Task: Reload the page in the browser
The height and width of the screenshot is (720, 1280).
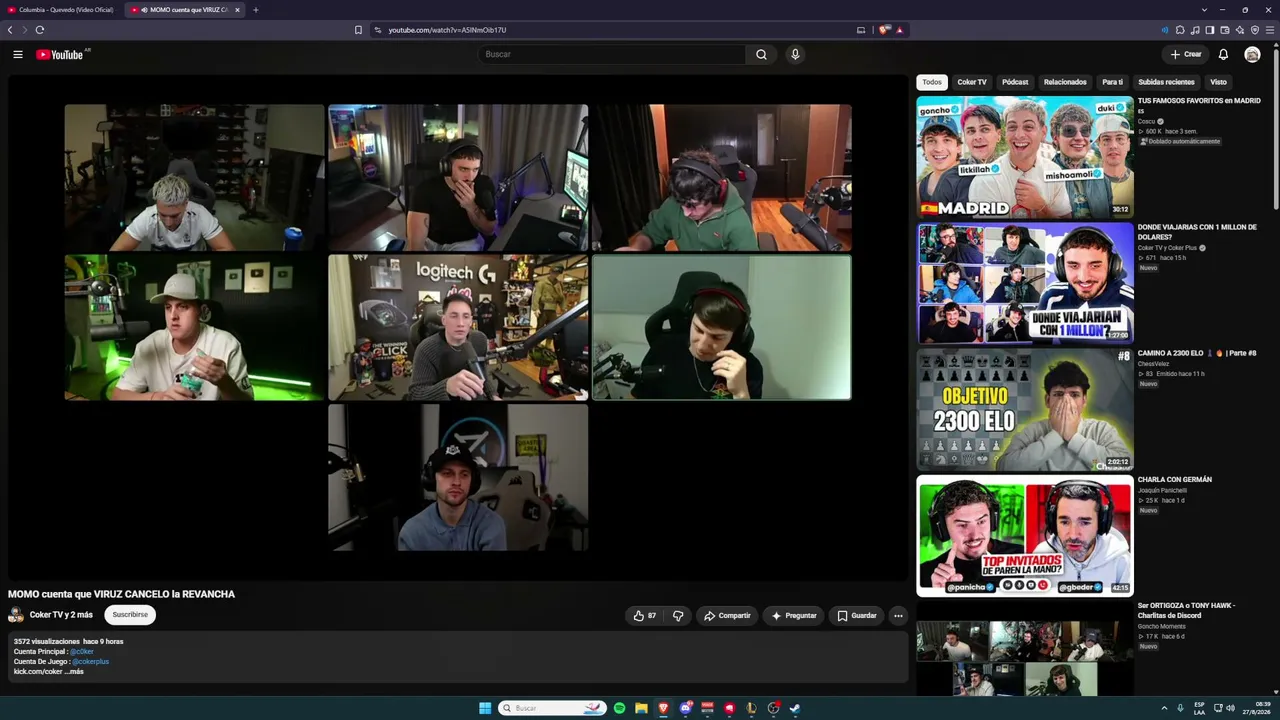Action: 40,30
